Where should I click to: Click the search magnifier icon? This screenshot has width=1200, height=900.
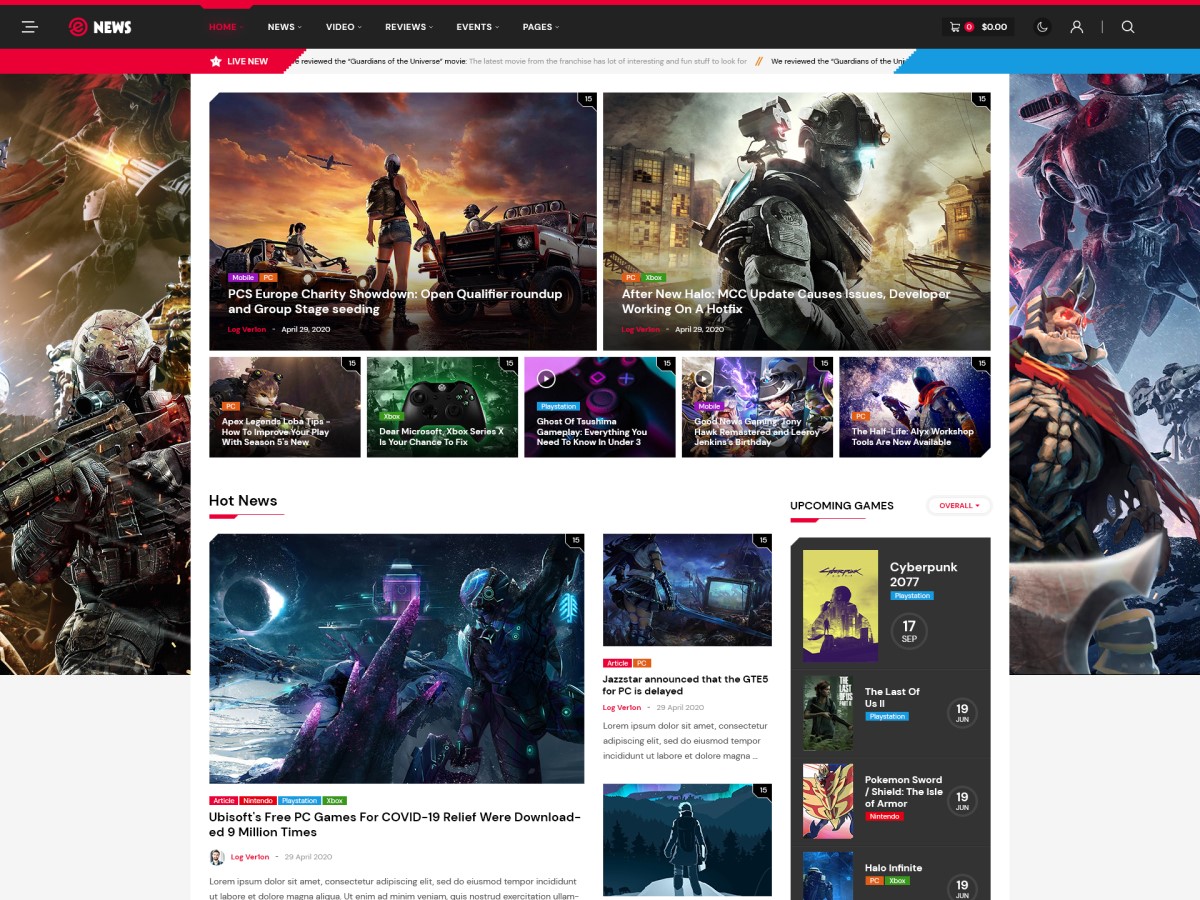1128,27
